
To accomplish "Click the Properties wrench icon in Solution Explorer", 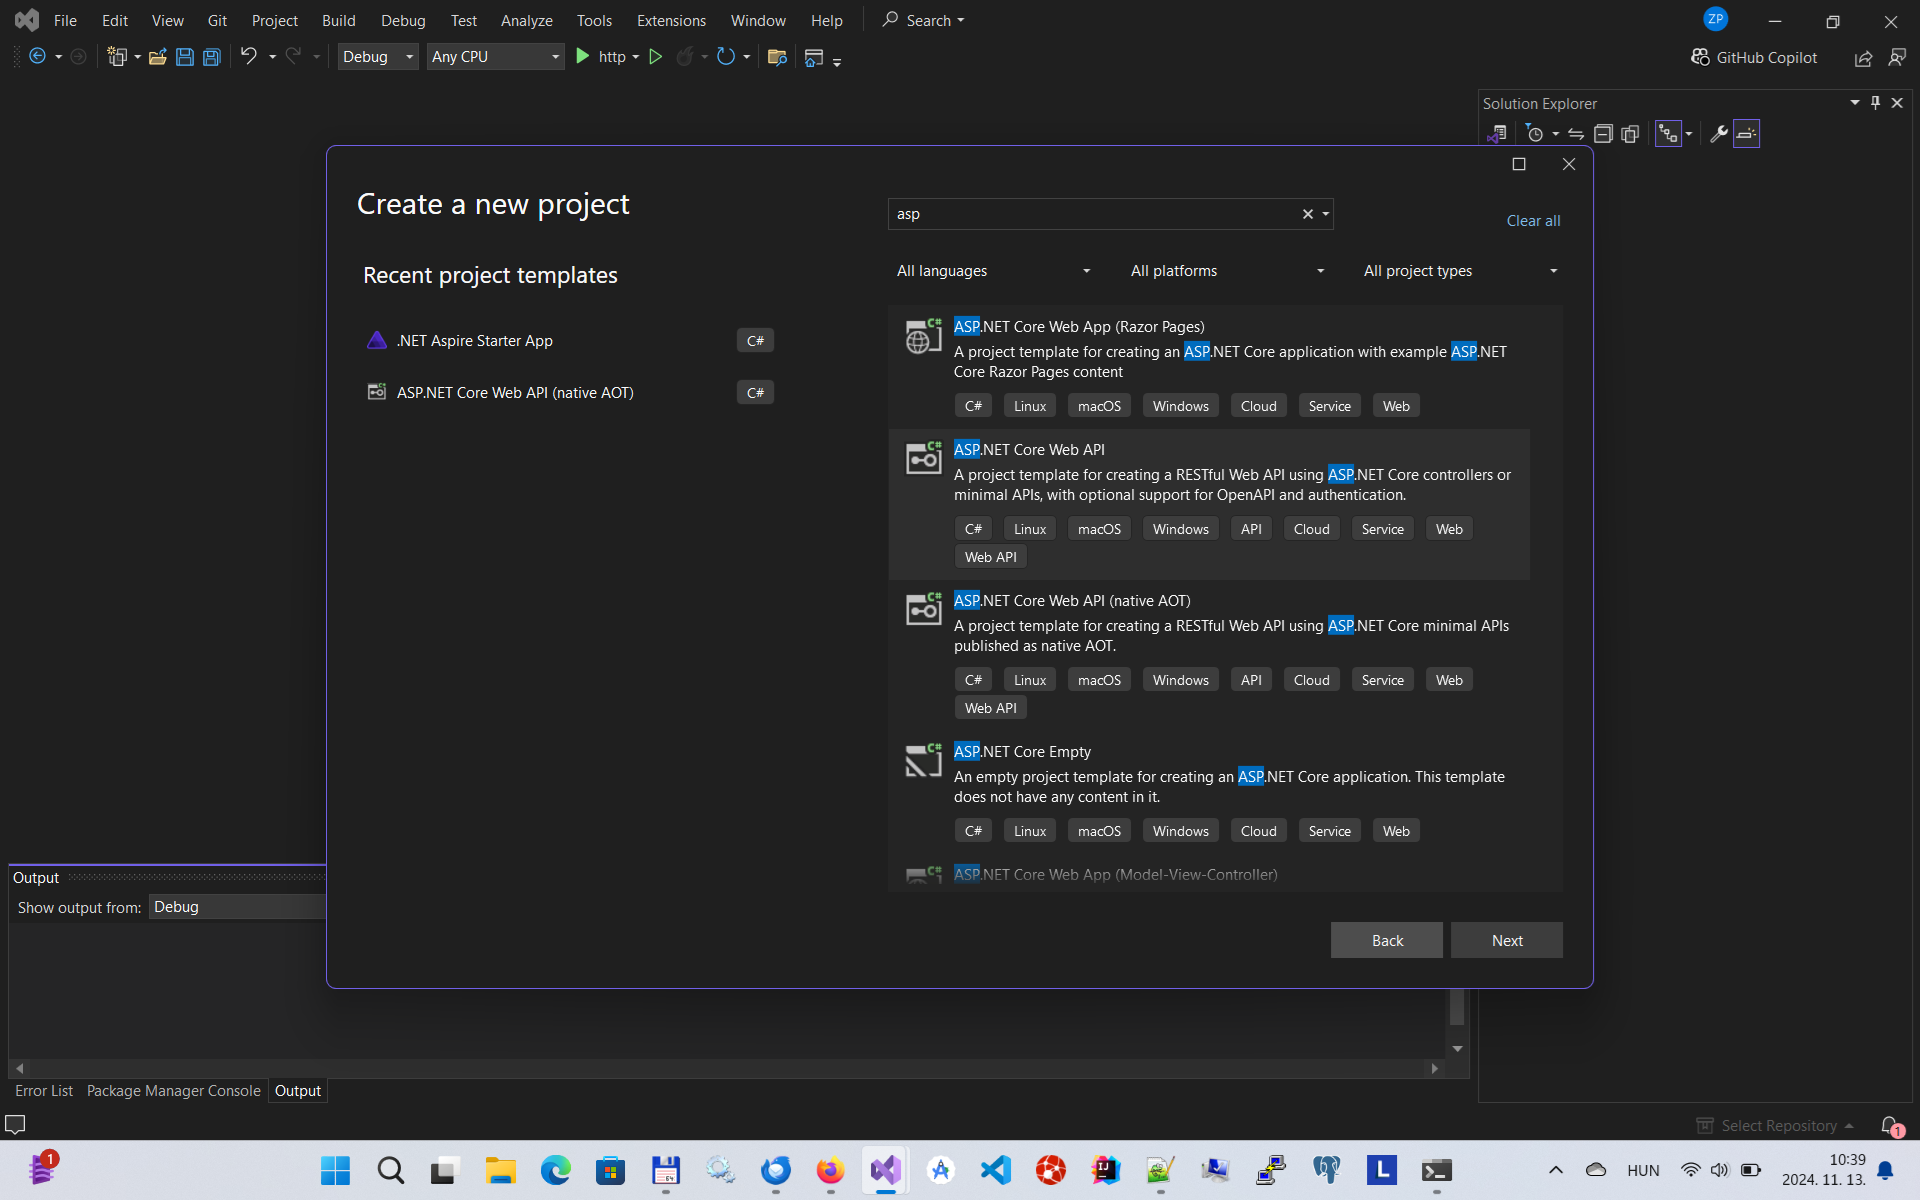I will [1719, 133].
